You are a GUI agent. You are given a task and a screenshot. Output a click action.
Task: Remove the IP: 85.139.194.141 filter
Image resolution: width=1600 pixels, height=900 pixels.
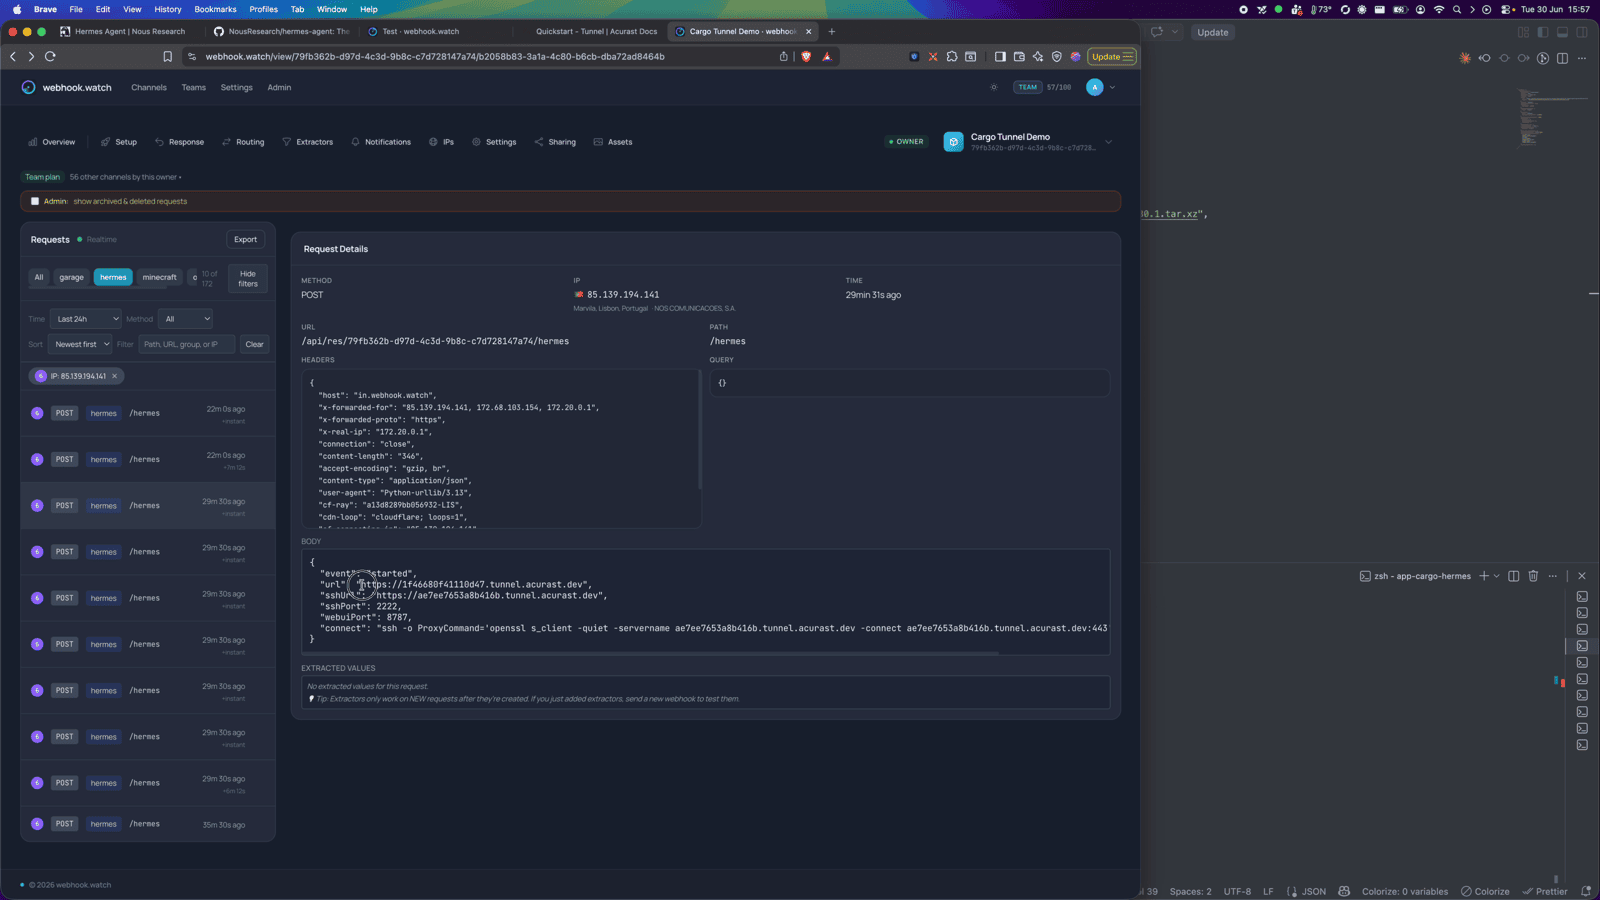click(x=114, y=376)
